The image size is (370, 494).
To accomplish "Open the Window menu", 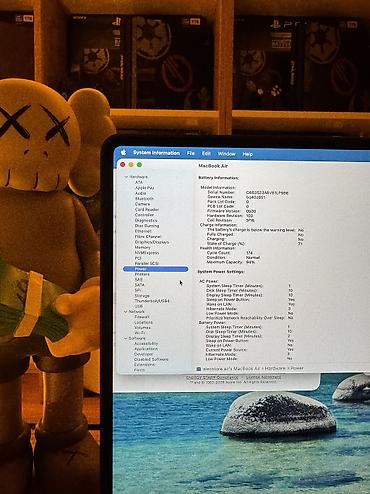I will pyautogui.click(x=227, y=154).
